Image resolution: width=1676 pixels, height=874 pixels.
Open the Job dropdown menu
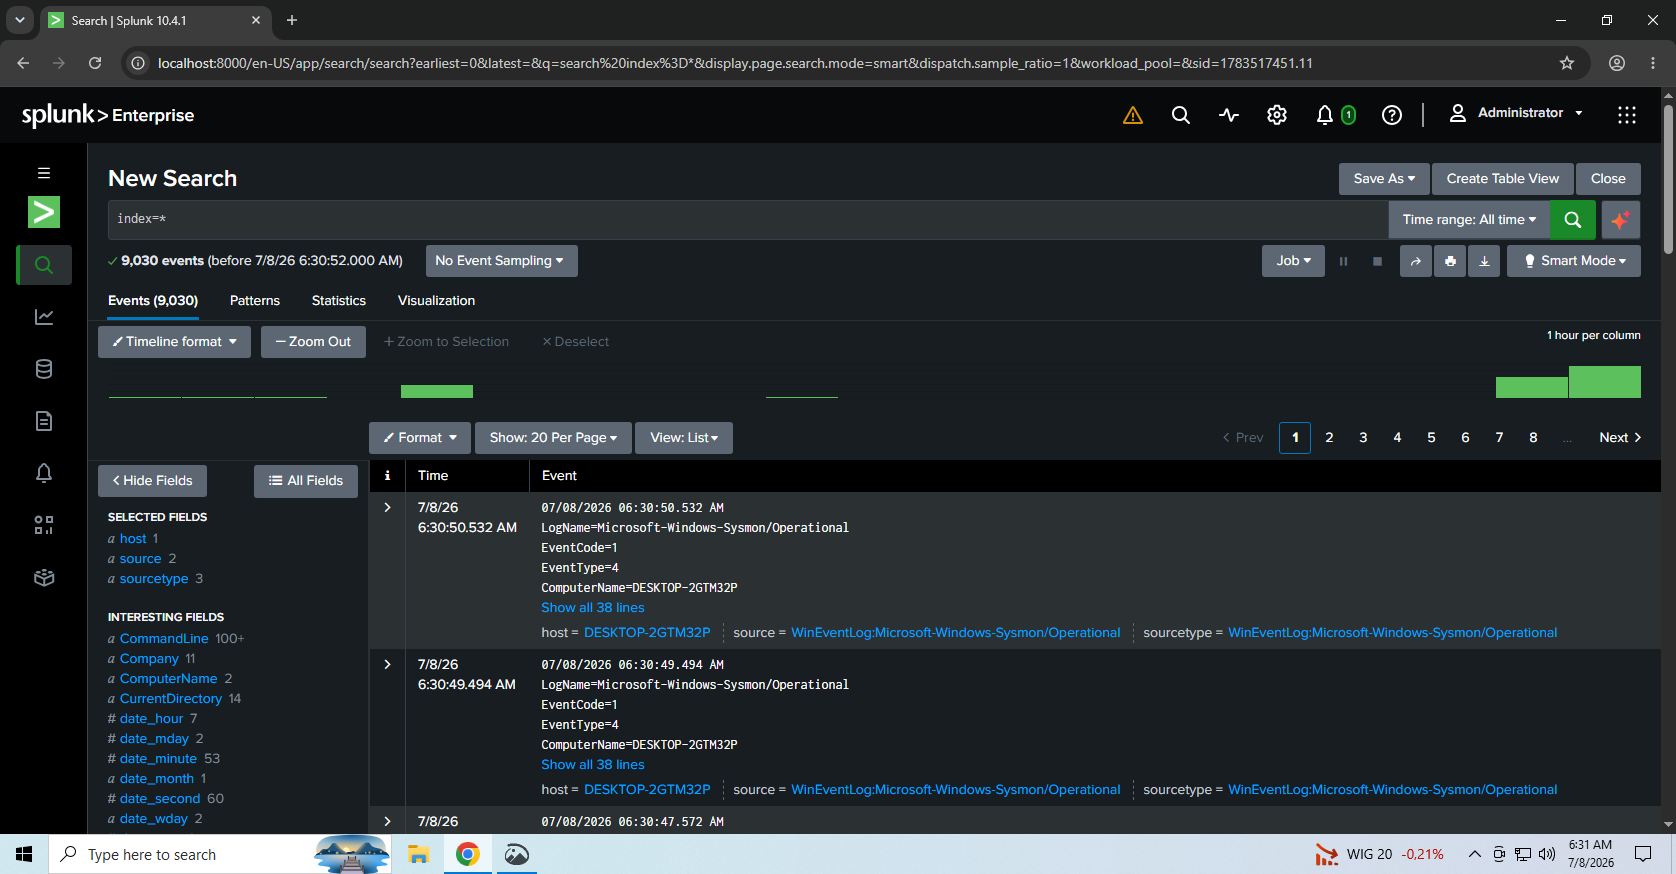pos(1293,261)
